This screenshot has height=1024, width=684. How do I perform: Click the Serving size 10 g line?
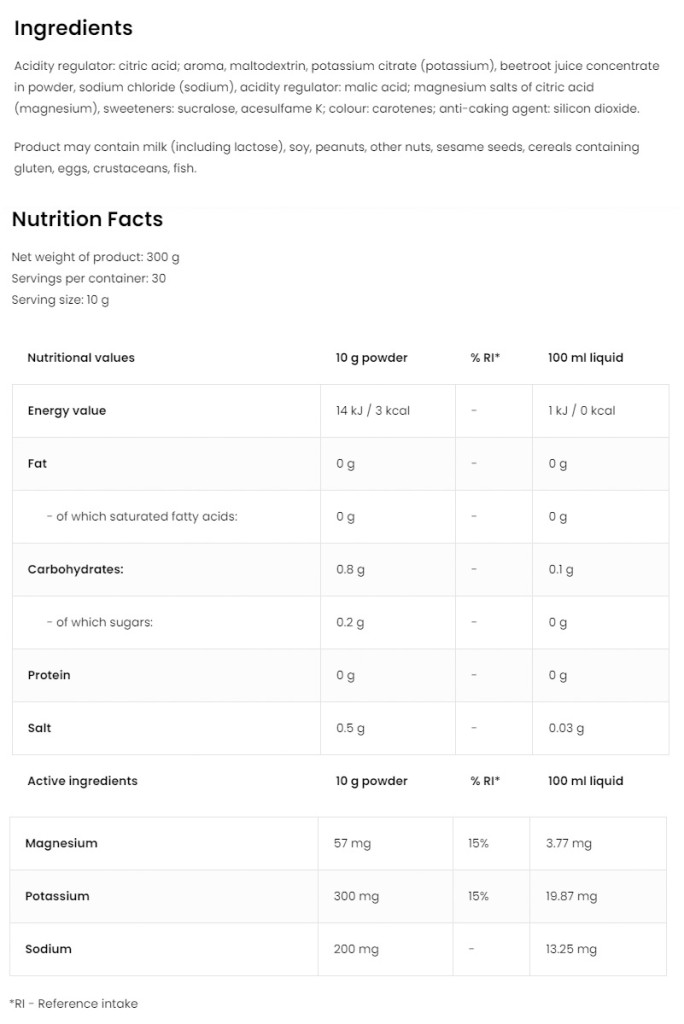pos(60,299)
